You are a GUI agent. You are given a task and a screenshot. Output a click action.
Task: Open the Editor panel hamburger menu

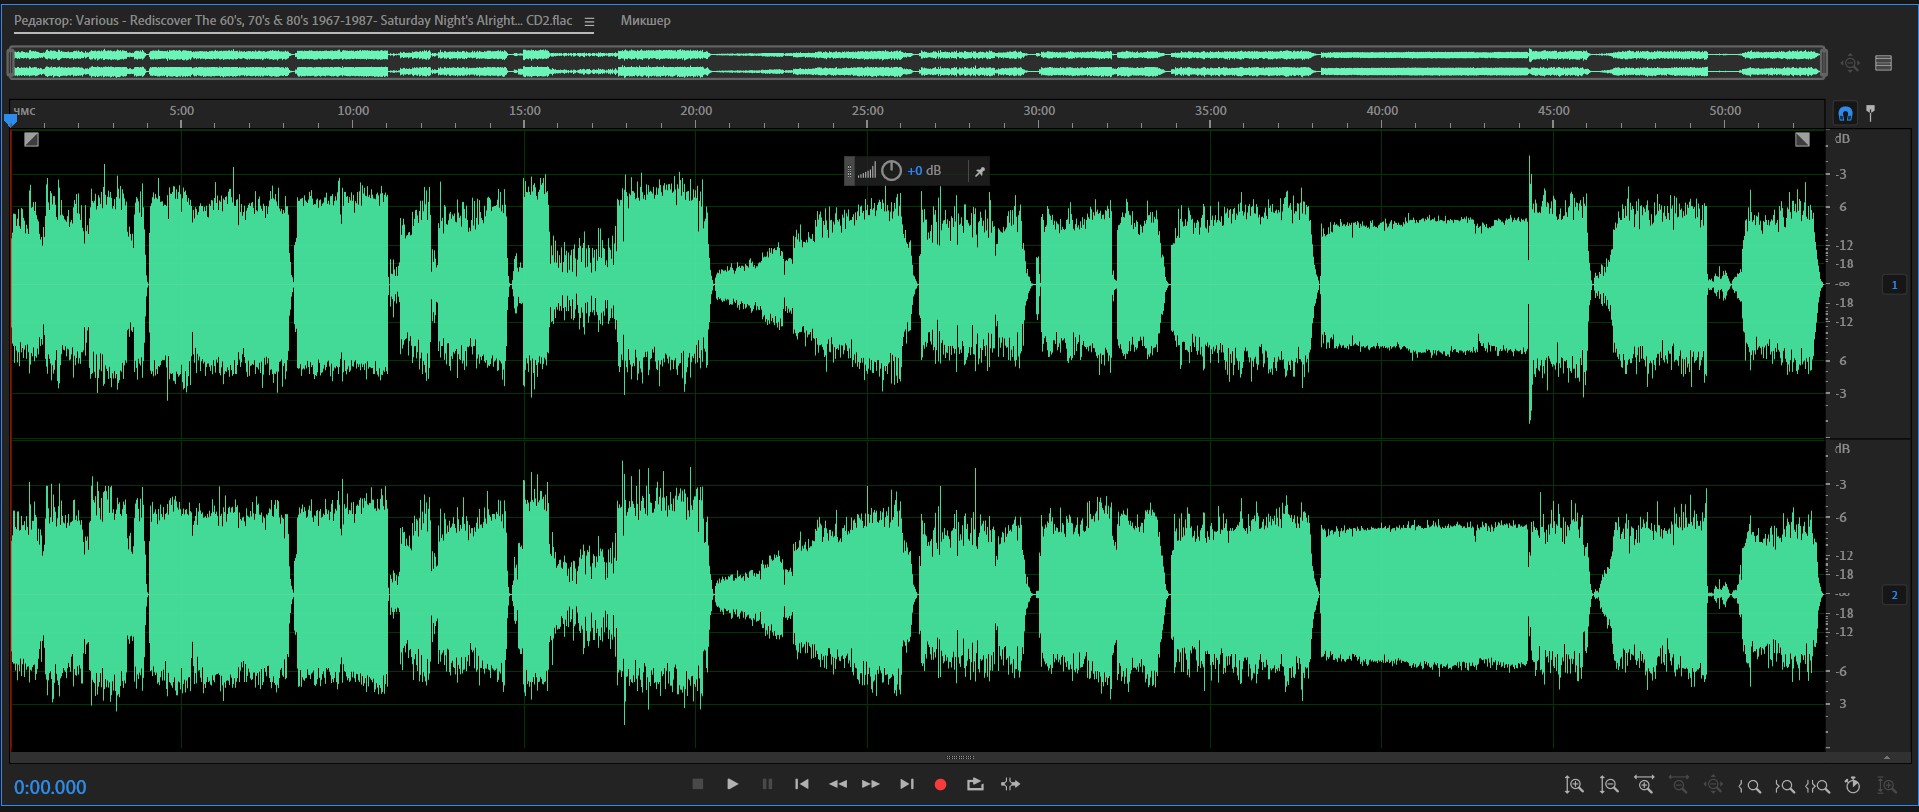pyautogui.click(x=589, y=22)
